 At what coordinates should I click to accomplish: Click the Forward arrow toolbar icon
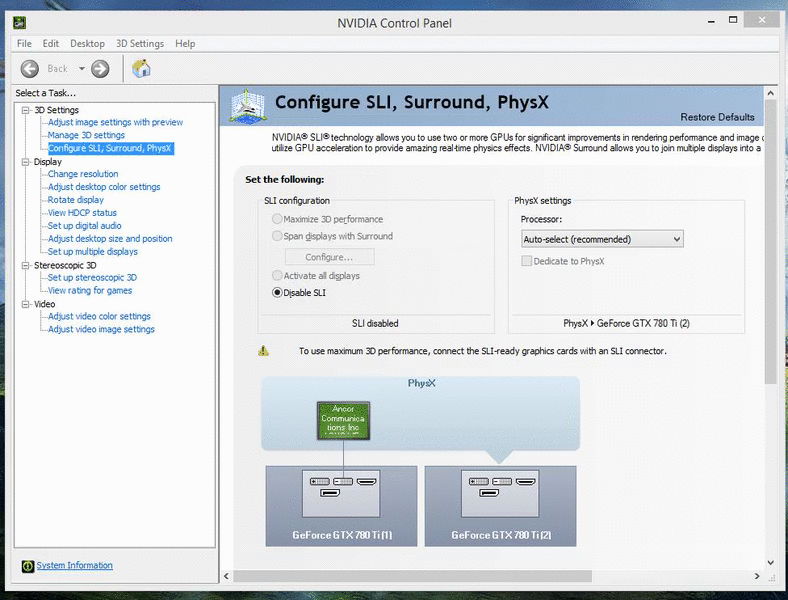click(x=100, y=69)
